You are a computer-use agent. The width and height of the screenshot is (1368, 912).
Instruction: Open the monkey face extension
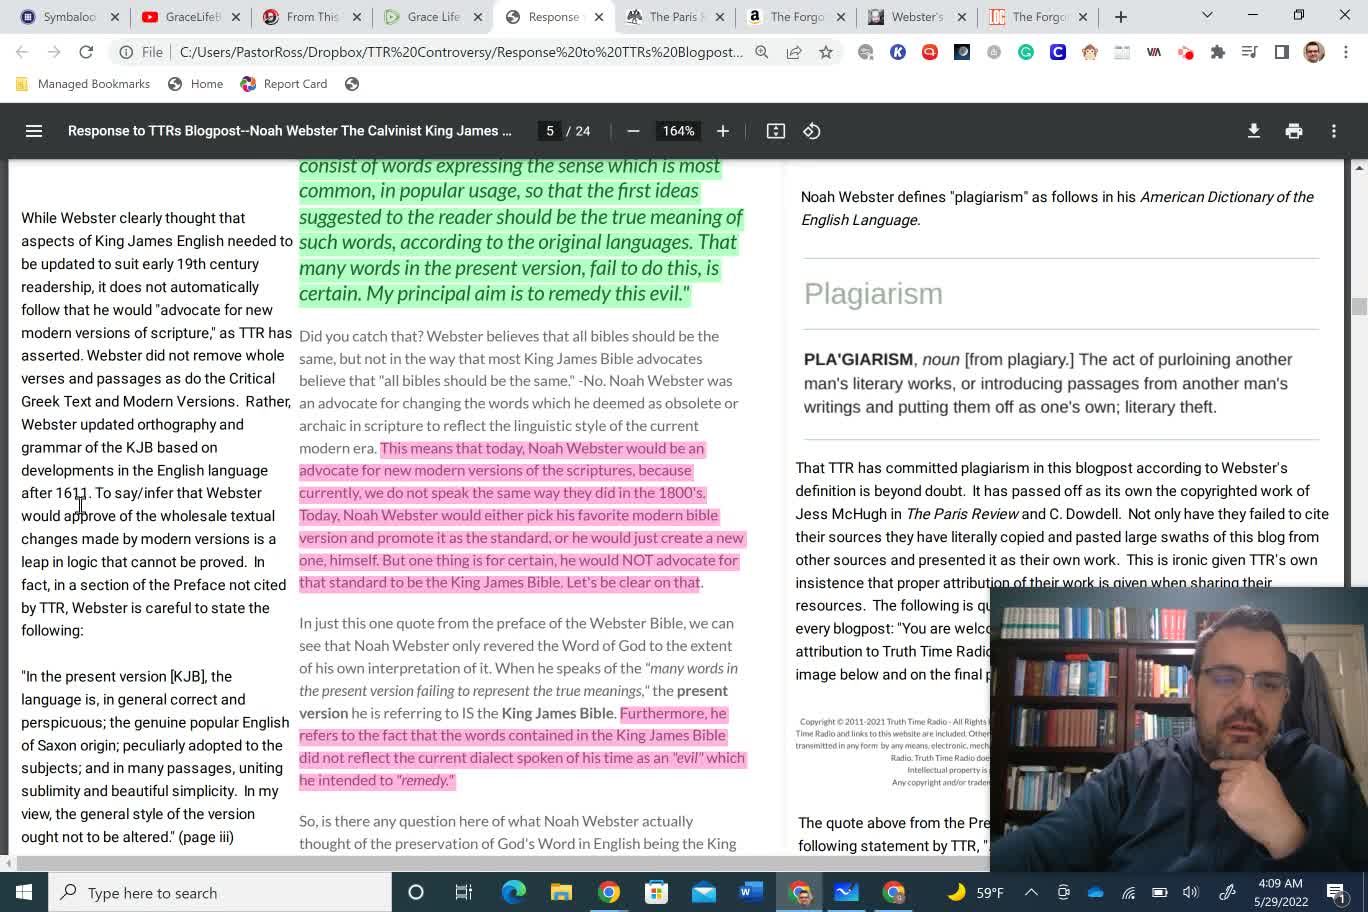[x=1090, y=52]
